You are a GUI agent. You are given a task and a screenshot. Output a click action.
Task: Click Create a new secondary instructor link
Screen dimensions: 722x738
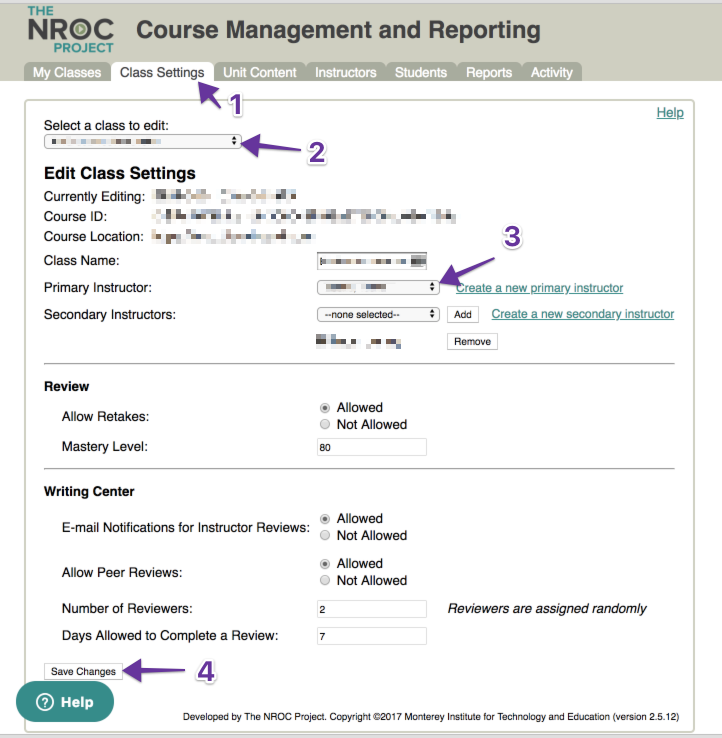click(583, 314)
